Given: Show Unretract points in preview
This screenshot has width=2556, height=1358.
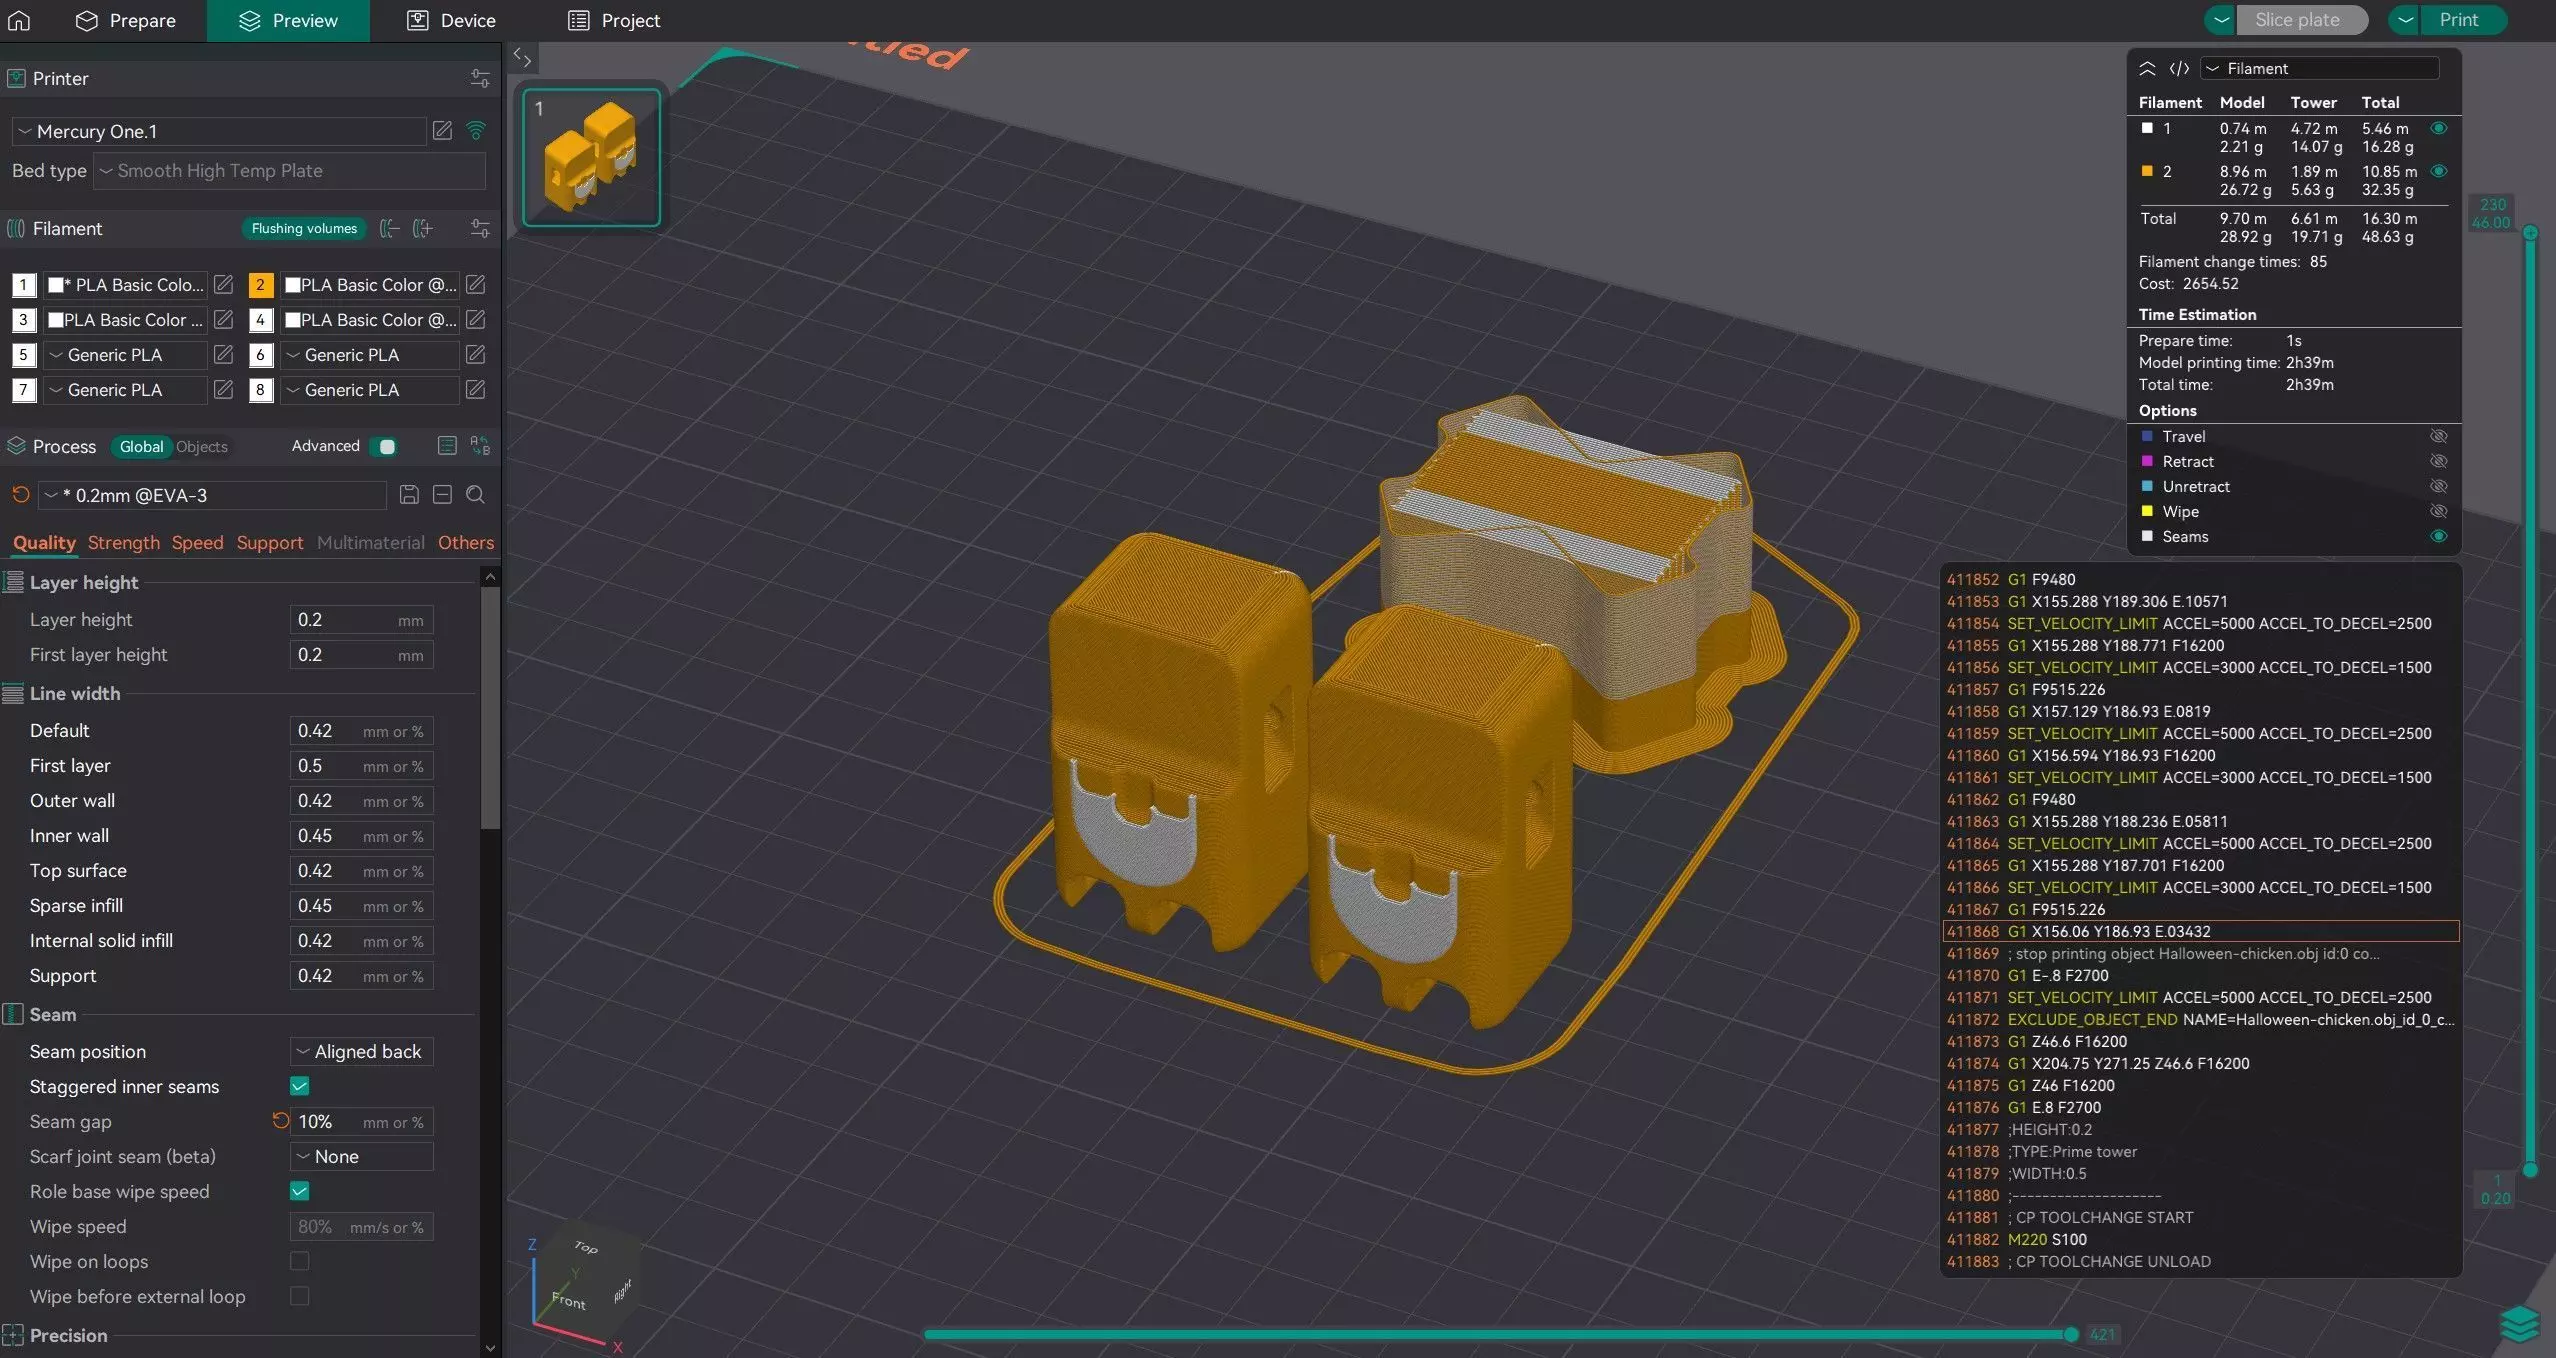Looking at the screenshot, I should click(x=2439, y=486).
